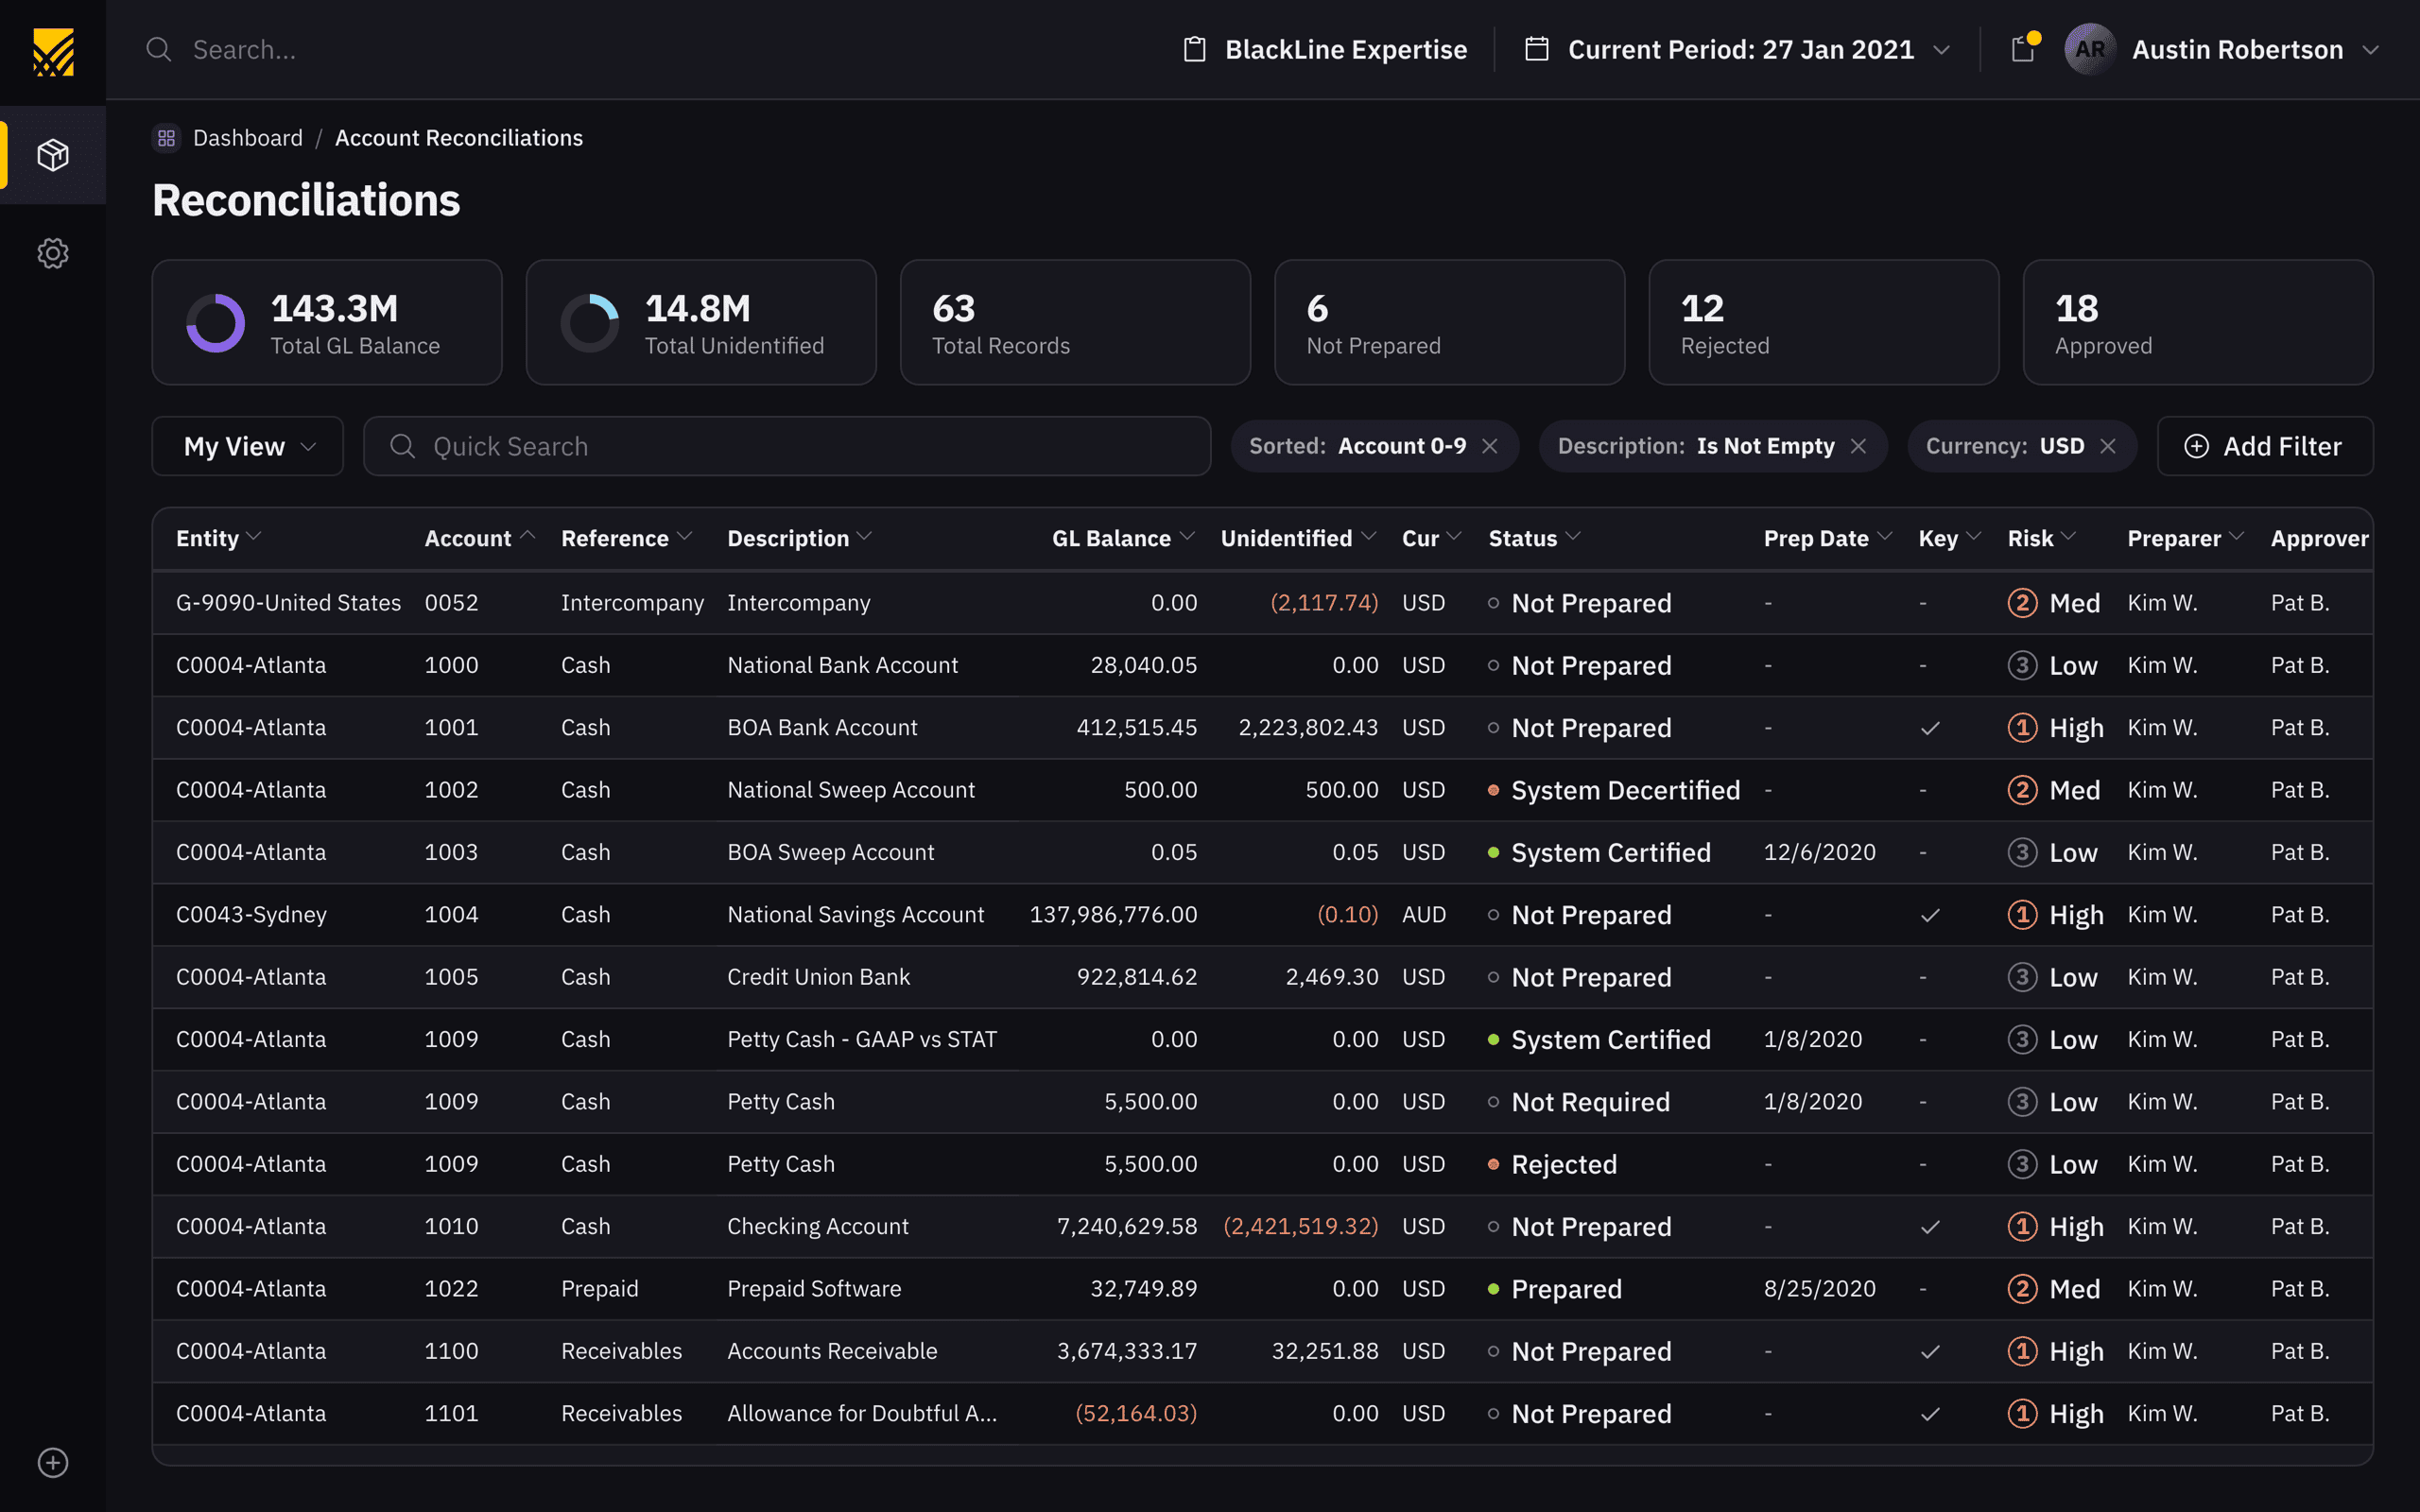Click the Total Unidentified progress ring
Screen dimensions: 2420x1512
(x=589, y=323)
